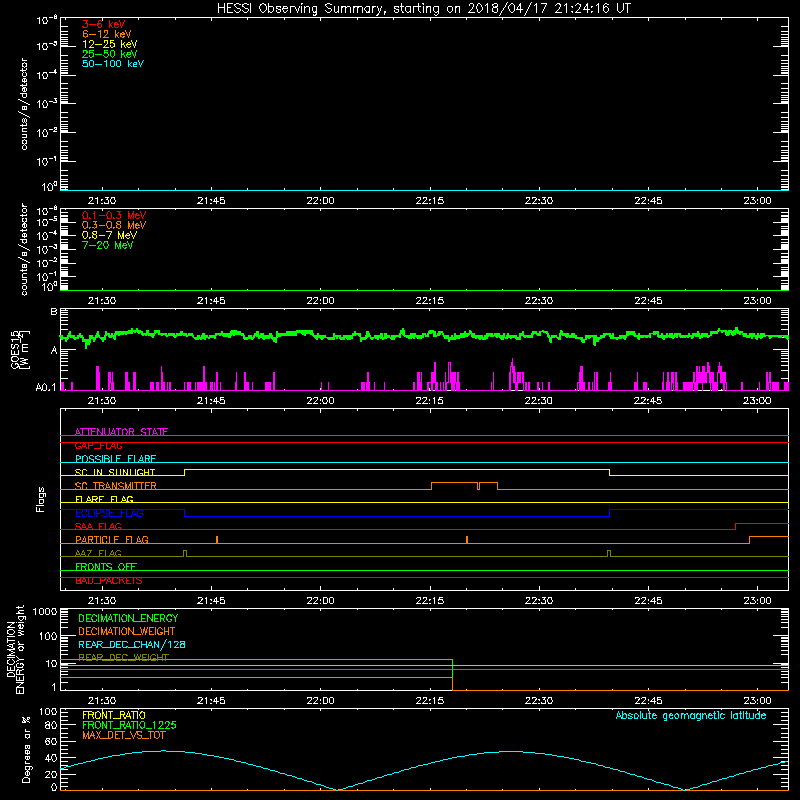Select the DECIMATION_ENERGY legend label
The width and height of the screenshot is (800, 800).
click(x=128, y=618)
